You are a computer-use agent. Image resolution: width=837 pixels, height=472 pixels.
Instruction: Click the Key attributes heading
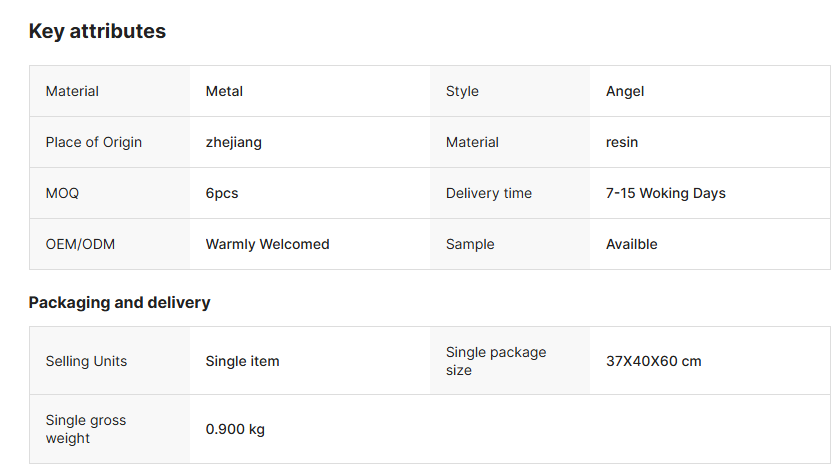pyautogui.click(x=97, y=32)
